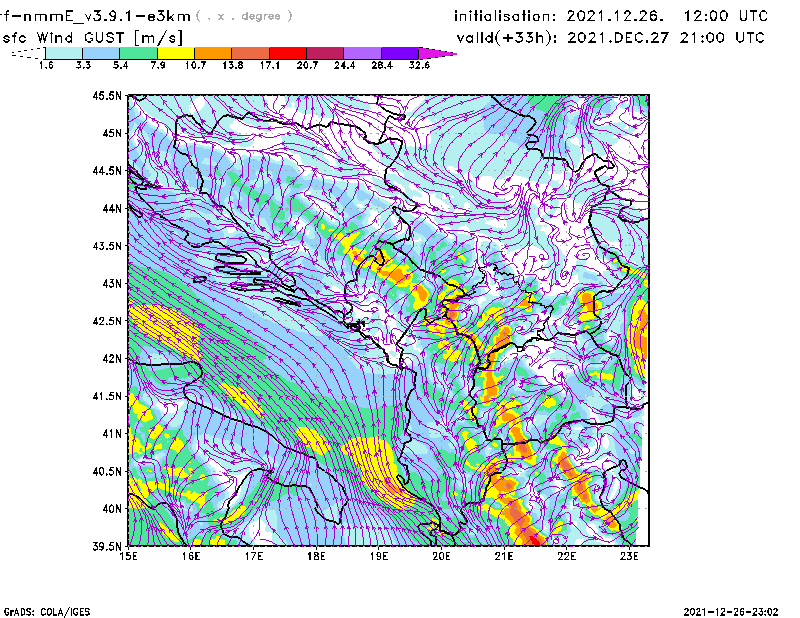This screenshot has width=800, height=618.
Task: Click legend value "32.6"
Action: click(419, 65)
